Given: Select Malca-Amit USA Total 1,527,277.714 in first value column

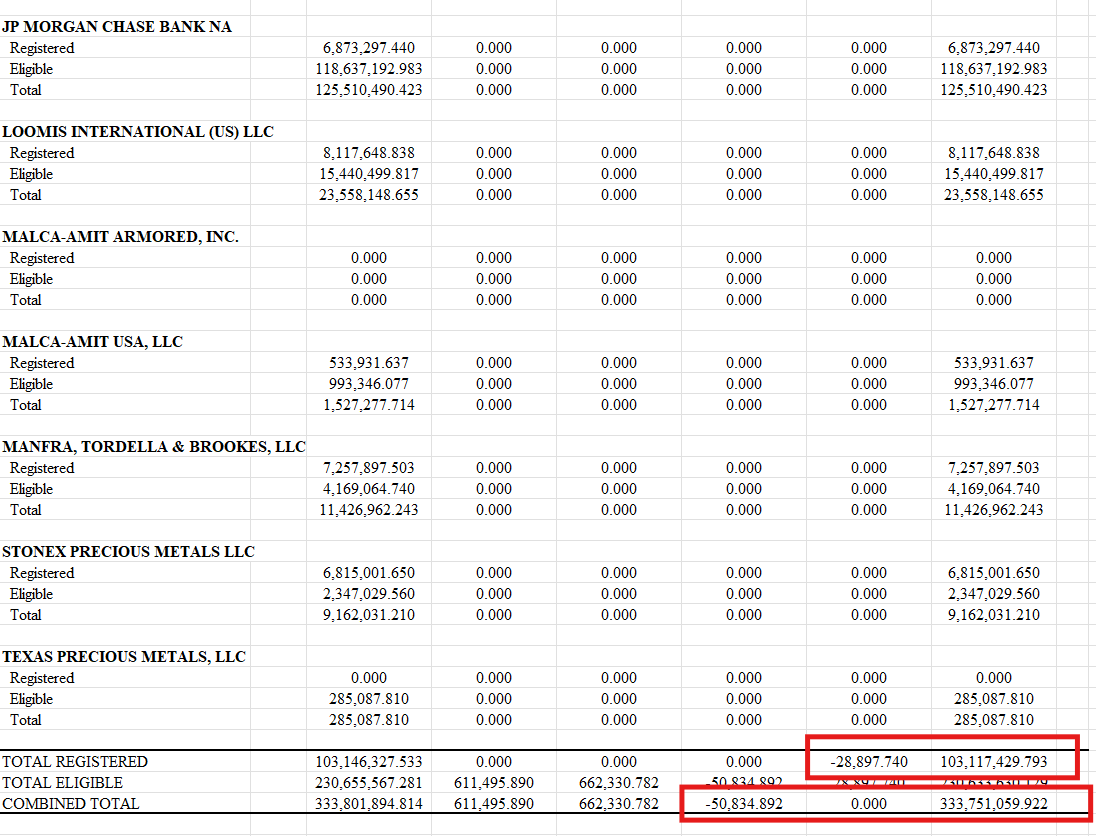Looking at the screenshot, I should click(369, 404).
